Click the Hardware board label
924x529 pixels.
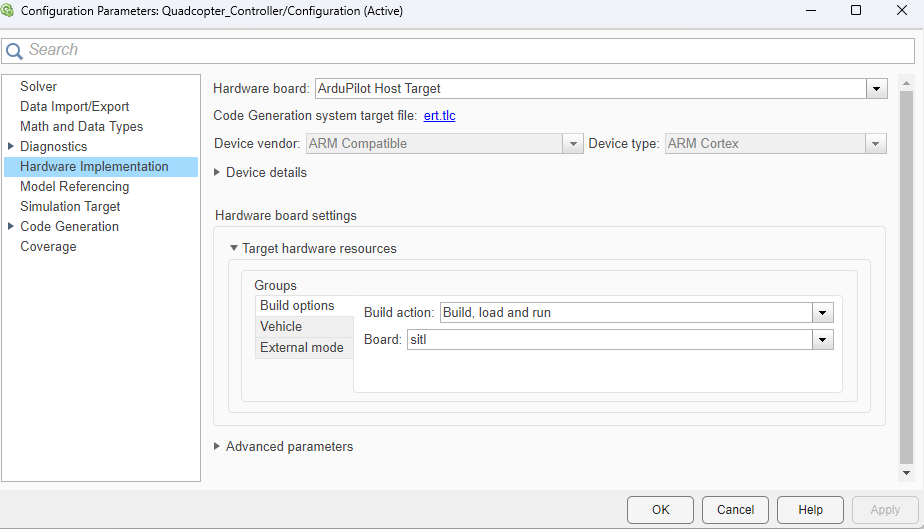pos(261,89)
